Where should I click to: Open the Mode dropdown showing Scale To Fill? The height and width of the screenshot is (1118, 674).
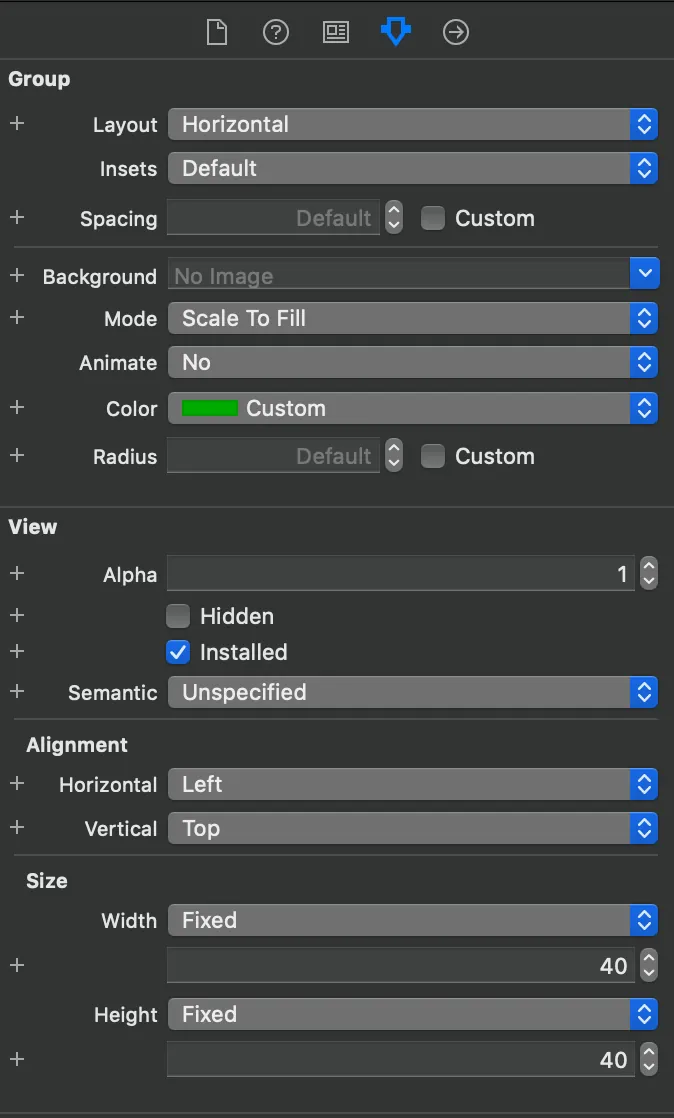(412, 319)
